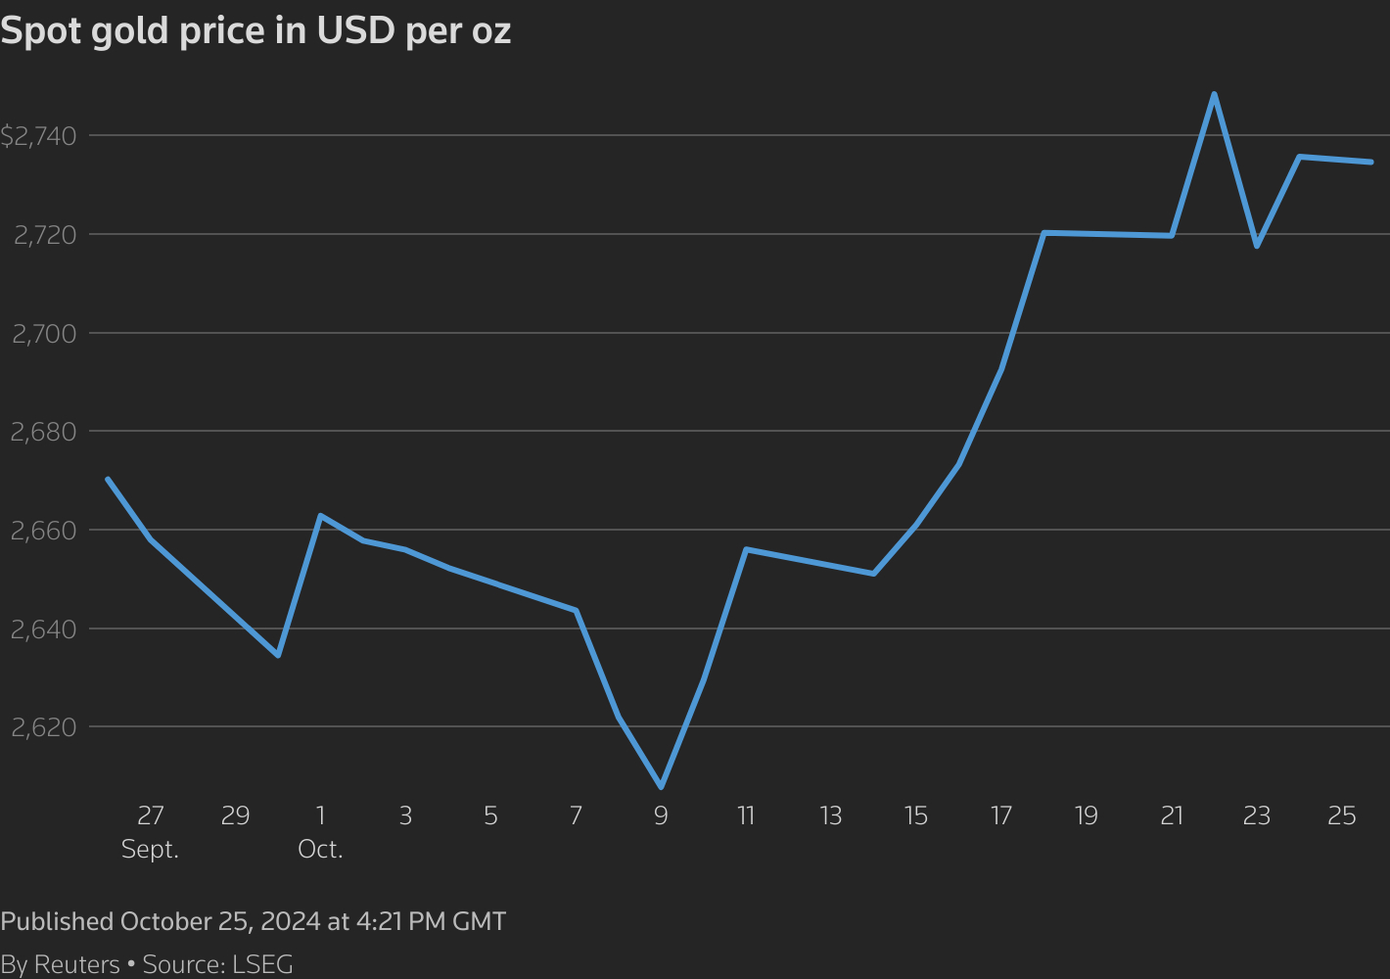The height and width of the screenshot is (979, 1390).
Task: Click the line's highest peak near Oct 22
Action: (x=1214, y=94)
